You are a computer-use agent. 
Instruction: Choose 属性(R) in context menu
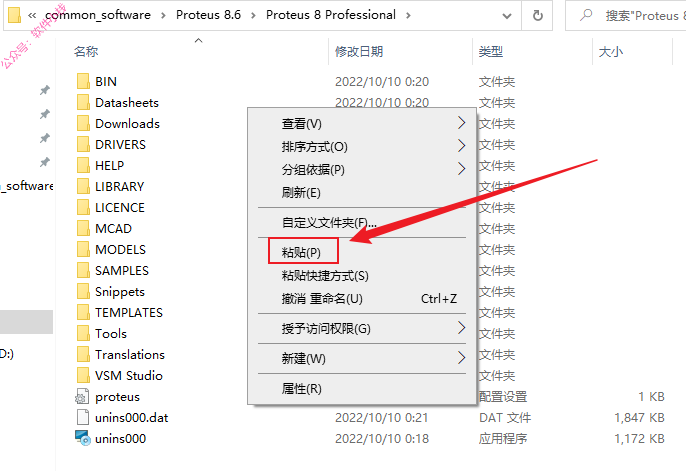tap(362, 388)
